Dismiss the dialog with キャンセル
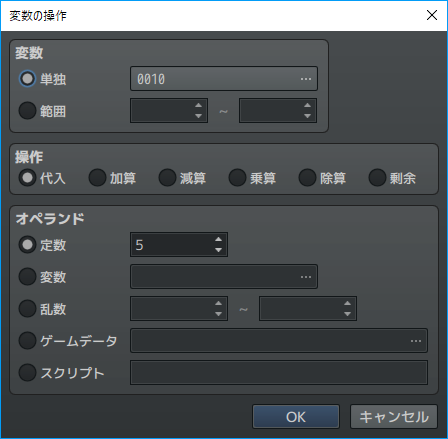 pos(394,417)
